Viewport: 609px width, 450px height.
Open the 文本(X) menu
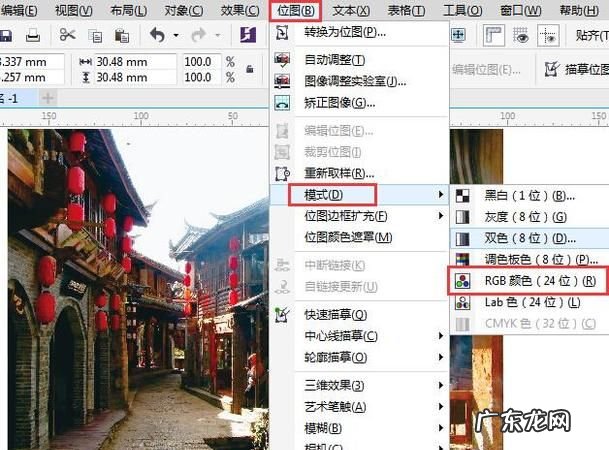tap(351, 10)
